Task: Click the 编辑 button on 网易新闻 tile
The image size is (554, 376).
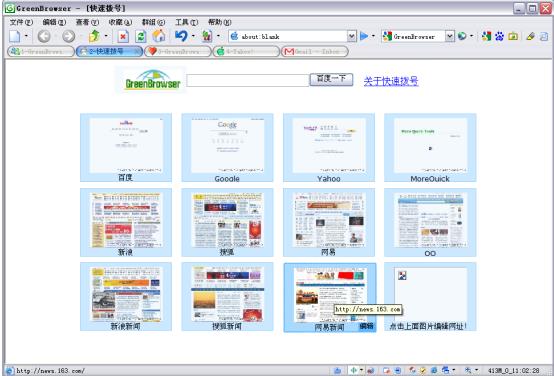Action: pyautogui.click(x=366, y=326)
